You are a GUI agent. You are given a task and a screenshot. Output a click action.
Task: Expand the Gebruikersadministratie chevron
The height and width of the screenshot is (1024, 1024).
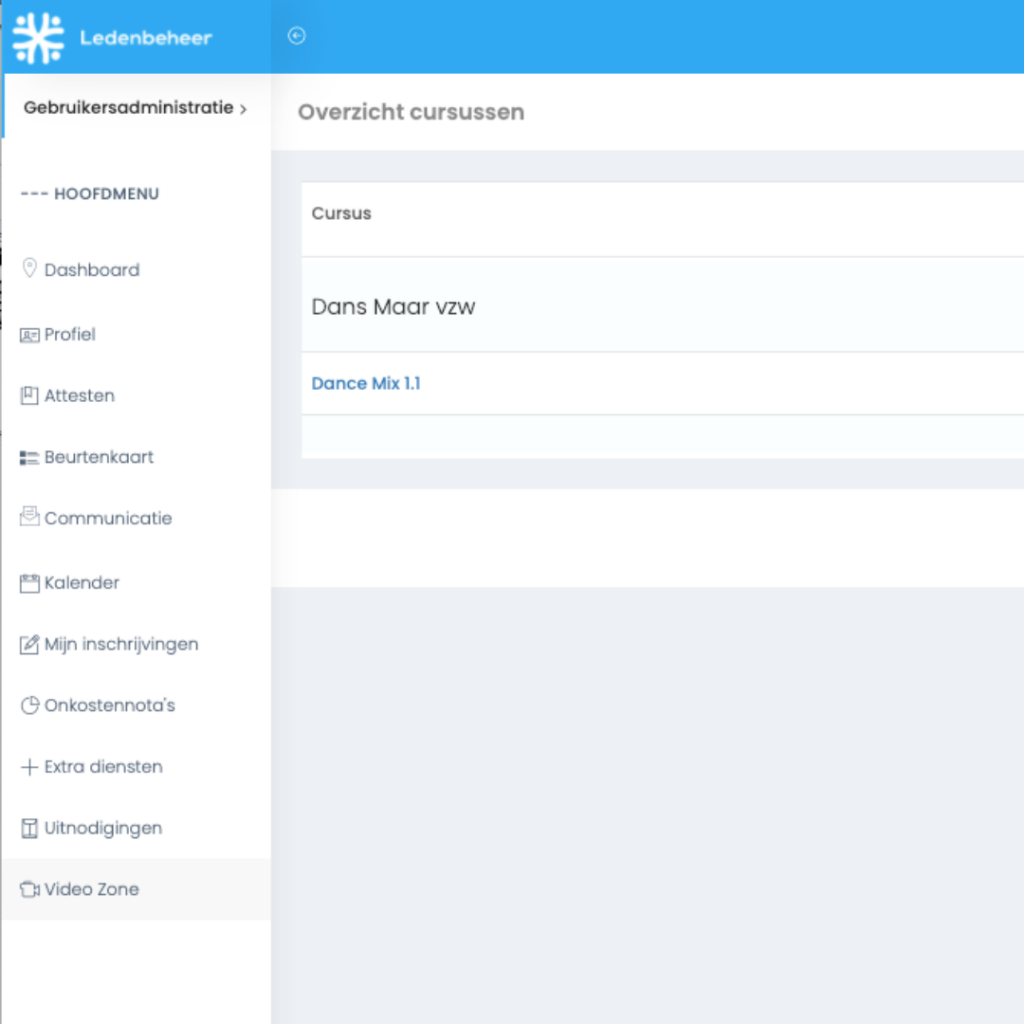click(244, 109)
